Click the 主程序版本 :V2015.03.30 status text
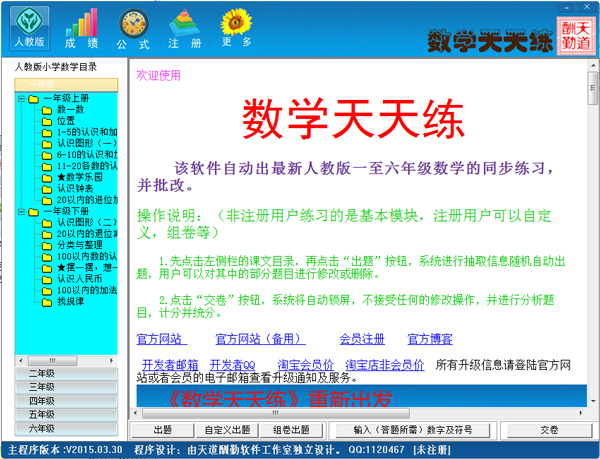 click(65, 450)
